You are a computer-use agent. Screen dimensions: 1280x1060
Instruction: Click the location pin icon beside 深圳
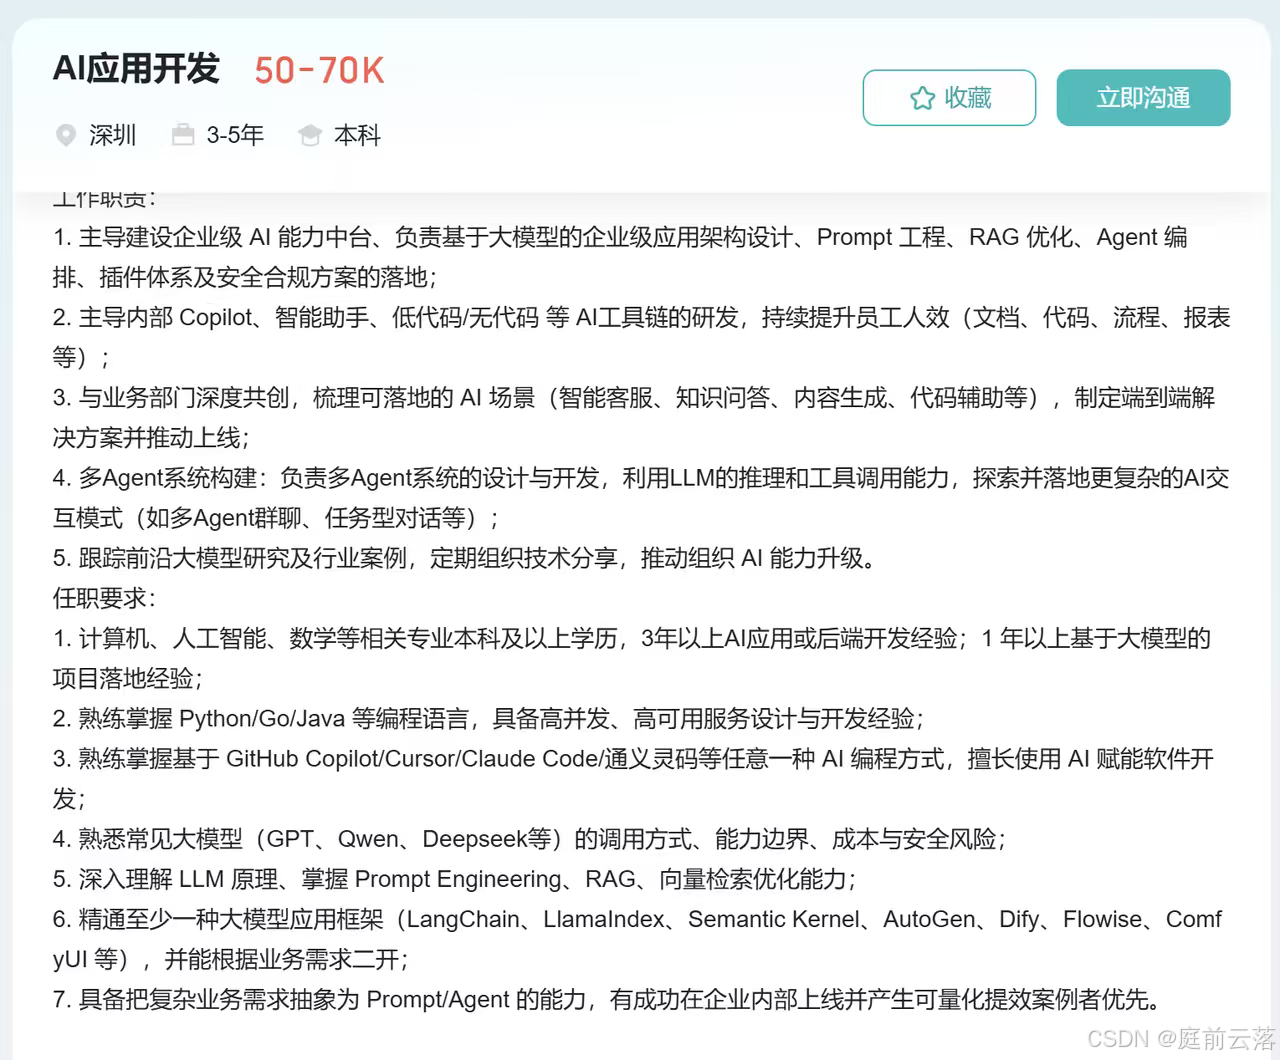pos(66,135)
